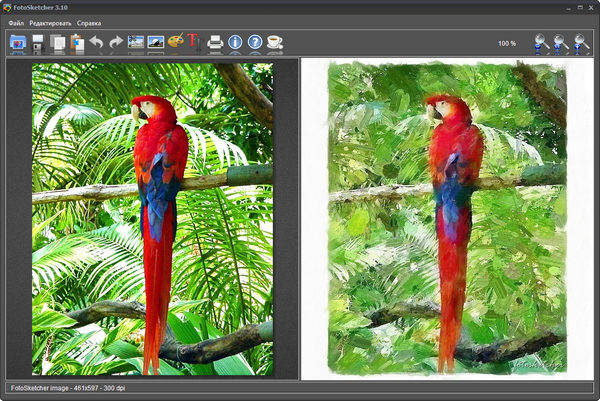The height and width of the screenshot is (401, 600).
Task: Click the coffee cup donate icon
Action: coord(274,42)
